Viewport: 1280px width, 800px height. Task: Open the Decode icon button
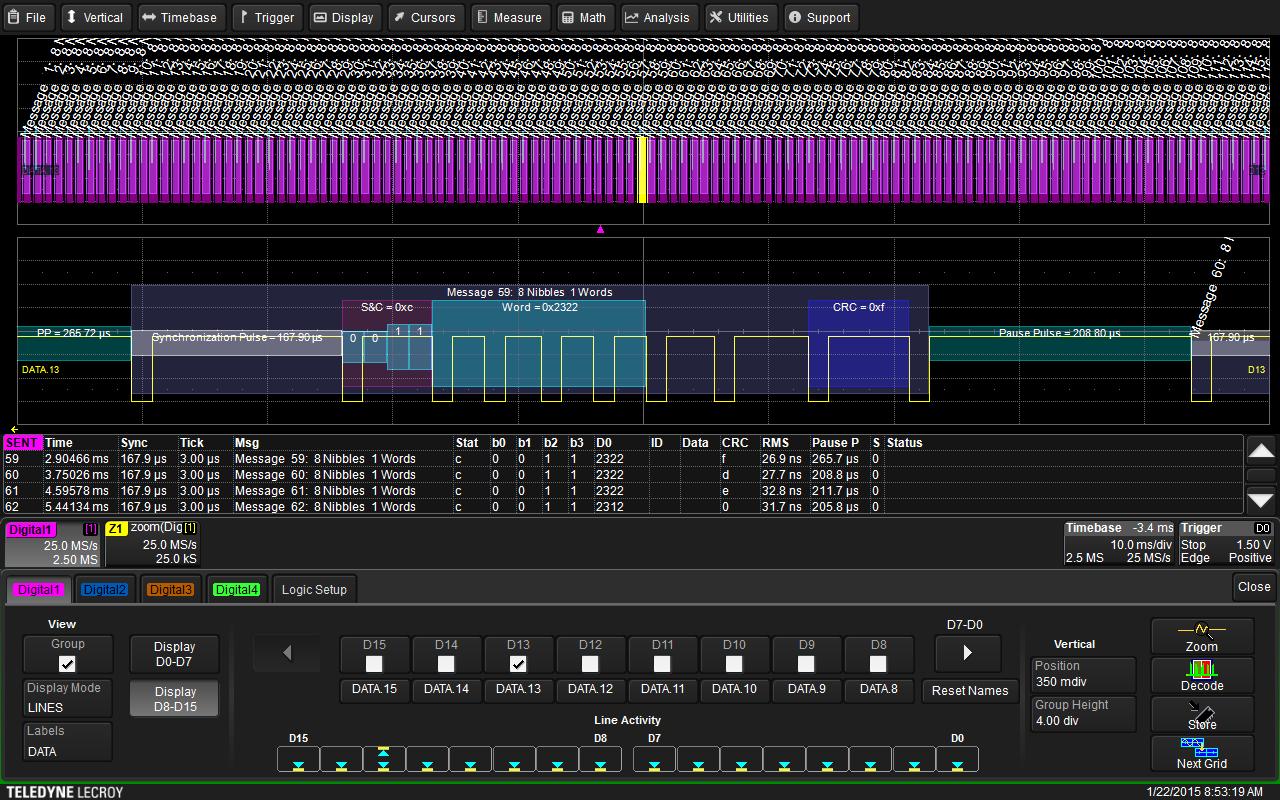[x=1202, y=675]
